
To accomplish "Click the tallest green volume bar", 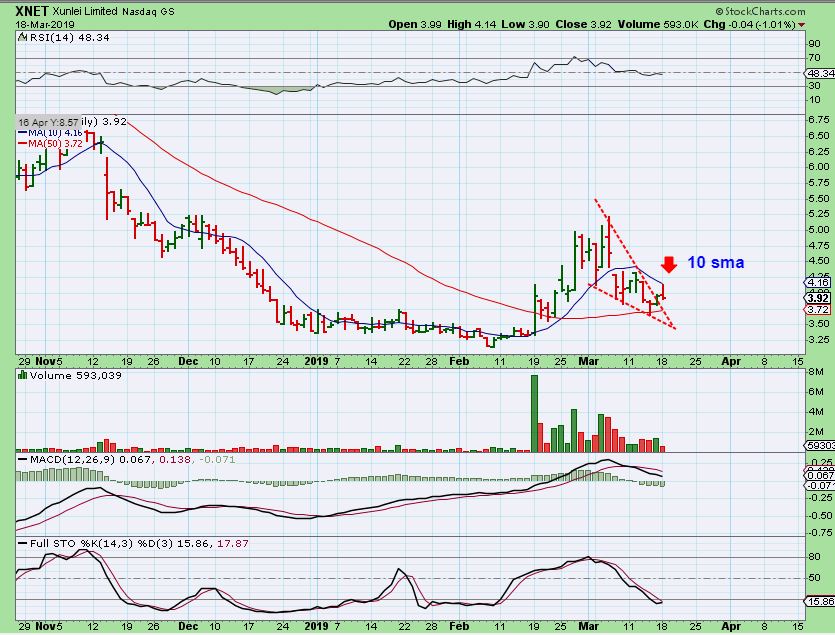I will click(534, 413).
